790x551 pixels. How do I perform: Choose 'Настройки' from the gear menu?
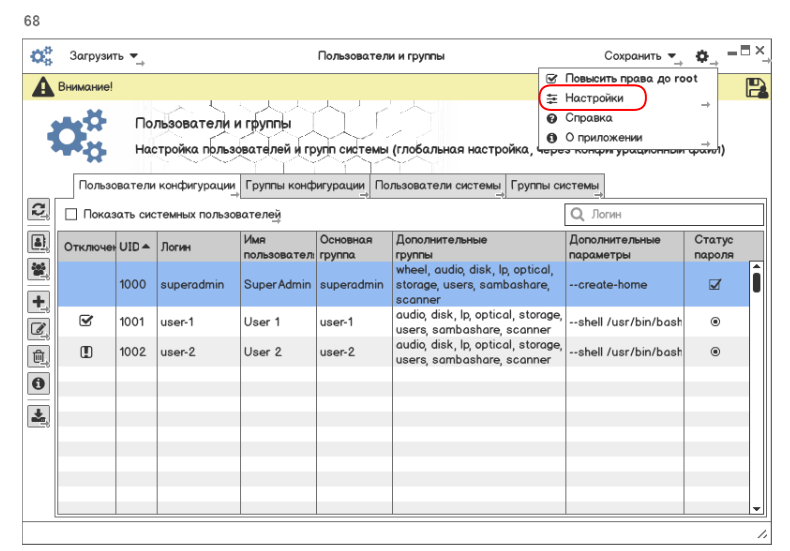pos(594,98)
